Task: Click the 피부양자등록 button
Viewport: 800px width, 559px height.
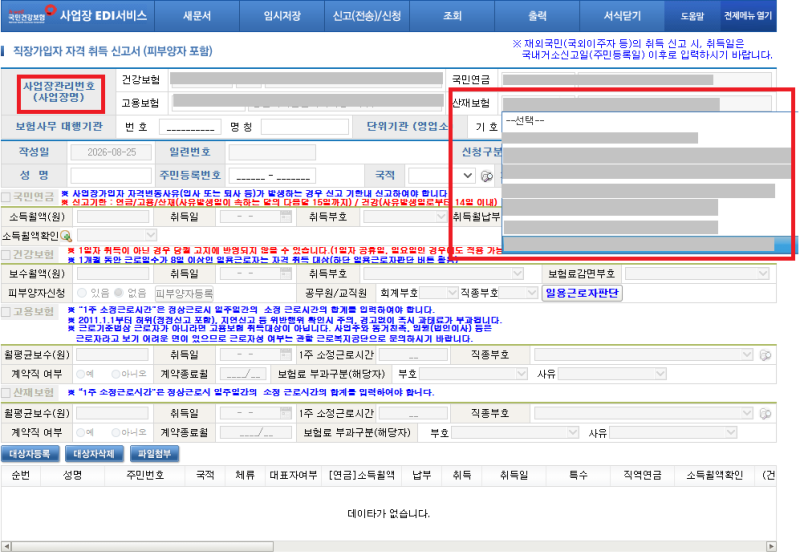Action: pyautogui.click(x=184, y=293)
